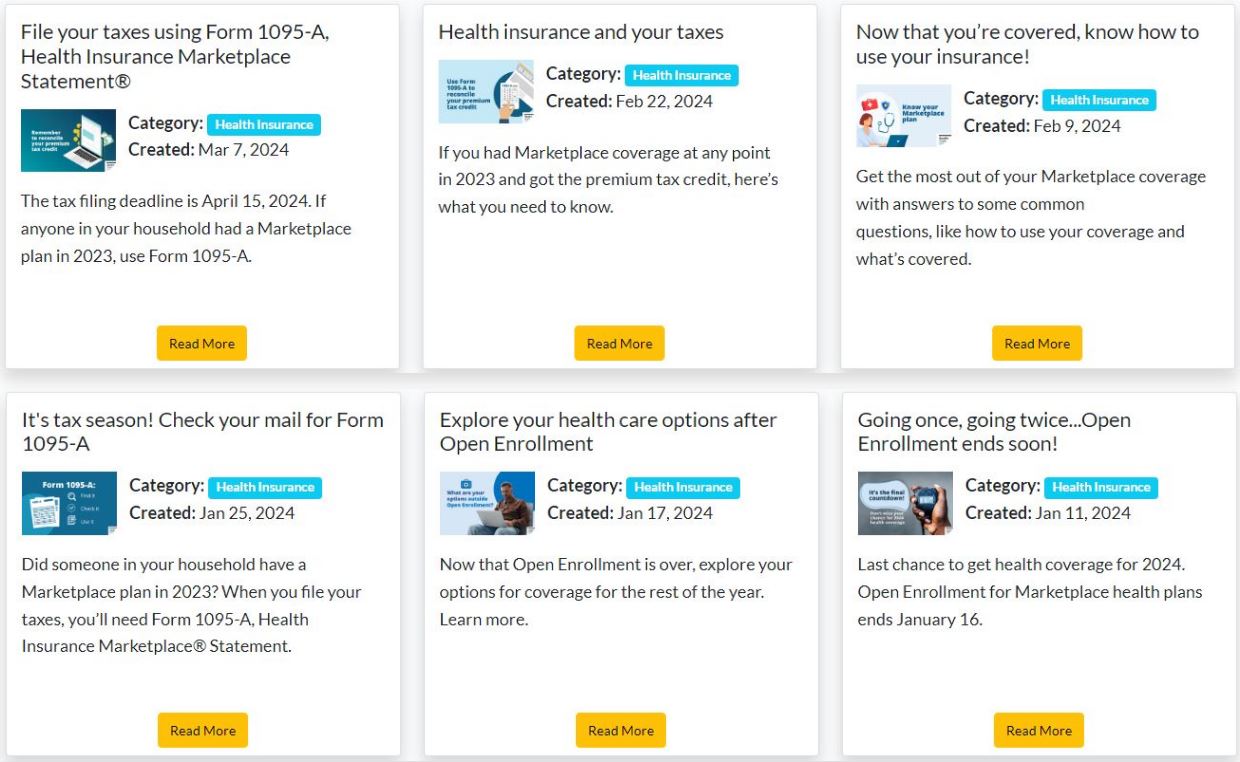Click Read More on the Open Enrollment options card
This screenshot has height=762, width=1240.
tap(620, 730)
